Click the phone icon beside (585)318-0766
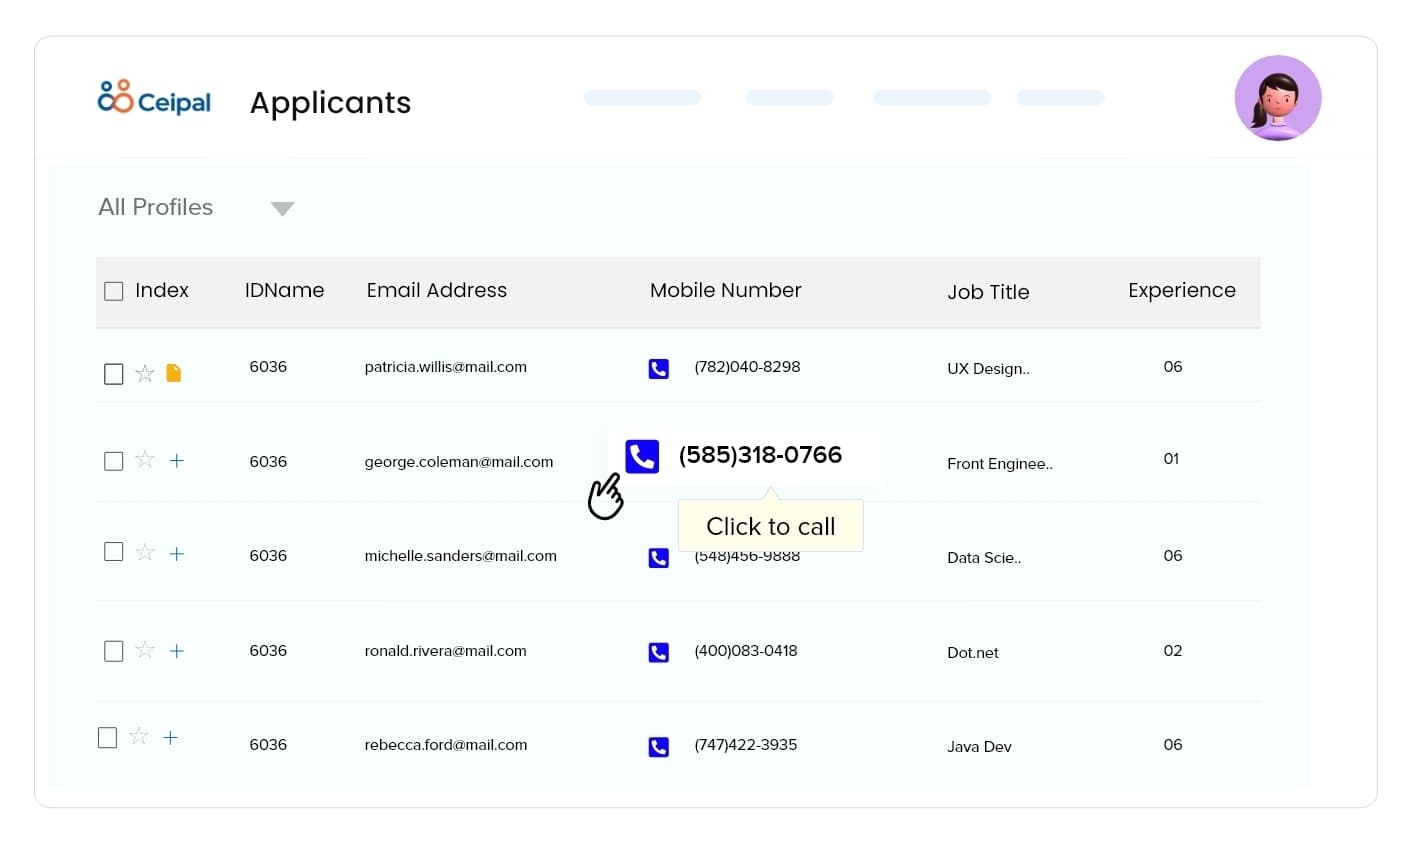This screenshot has width=1412, height=844. (642, 456)
